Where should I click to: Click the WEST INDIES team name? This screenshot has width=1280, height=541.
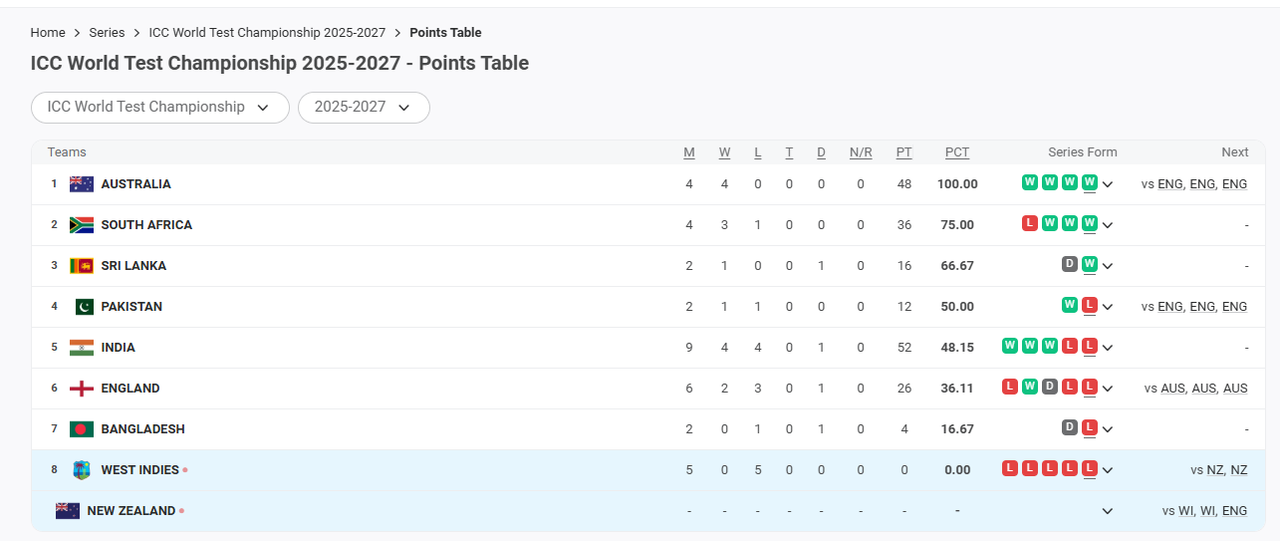click(x=140, y=470)
